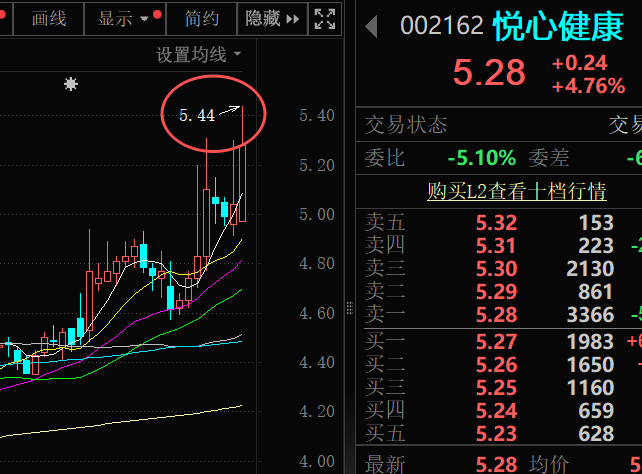The width and height of the screenshot is (642, 474).
Task: Select the 卖五 price 5.32
Action: (x=496, y=223)
